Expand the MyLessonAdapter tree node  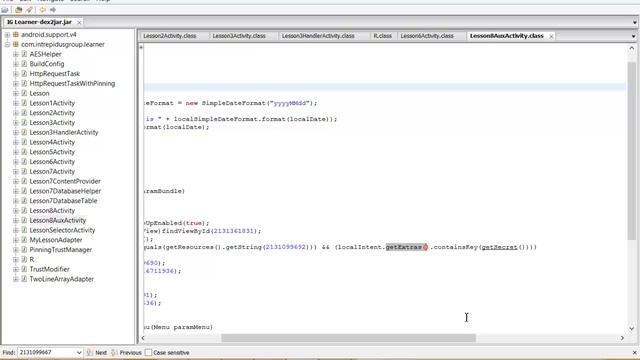[16, 240]
